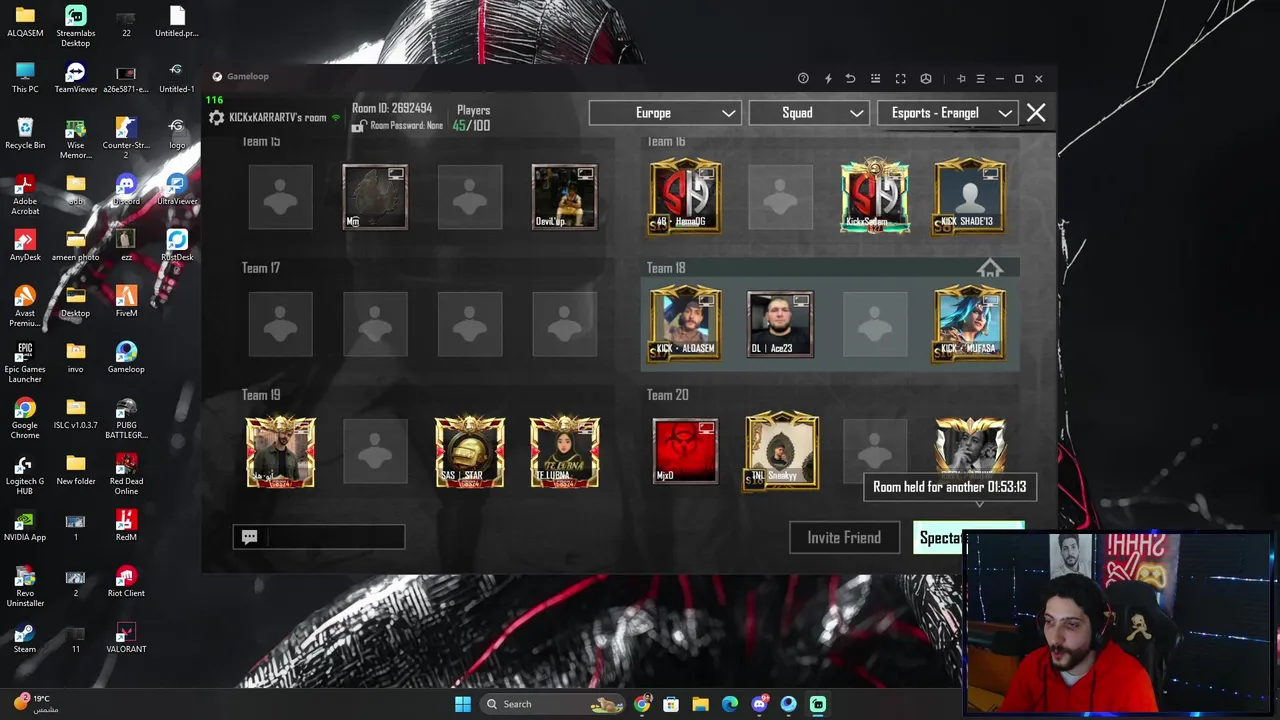The width and height of the screenshot is (1280, 720).
Task: Open the Esports - Erangel map dropdown
Action: point(948,113)
